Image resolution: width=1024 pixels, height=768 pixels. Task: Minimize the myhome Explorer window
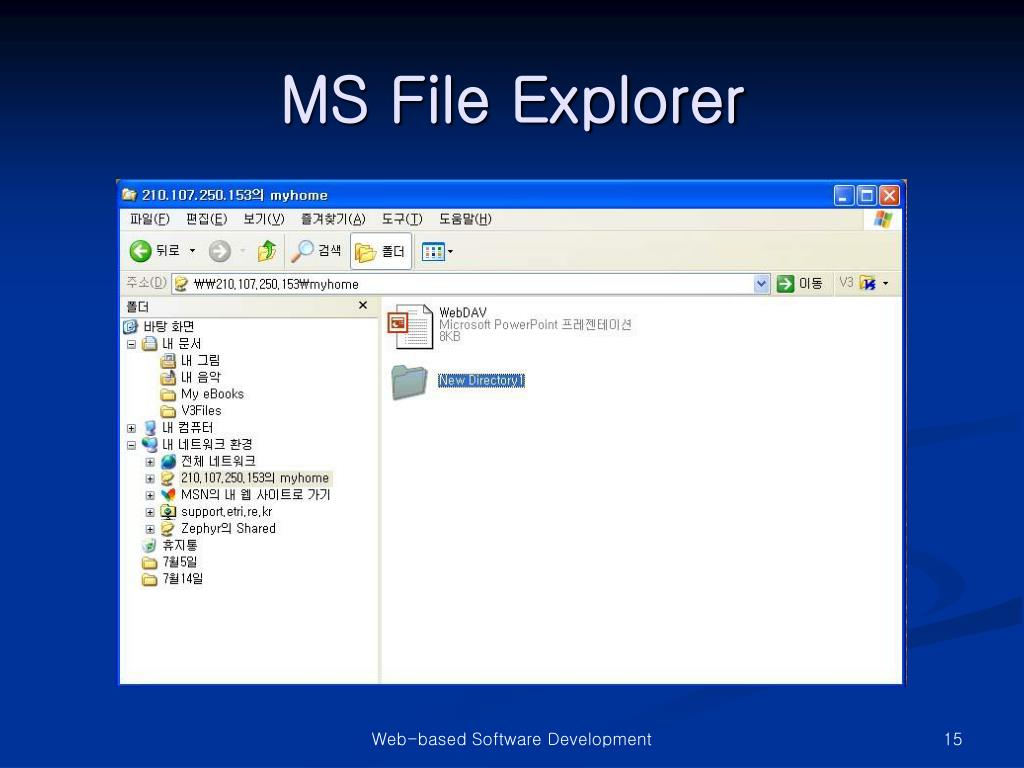[x=844, y=195]
